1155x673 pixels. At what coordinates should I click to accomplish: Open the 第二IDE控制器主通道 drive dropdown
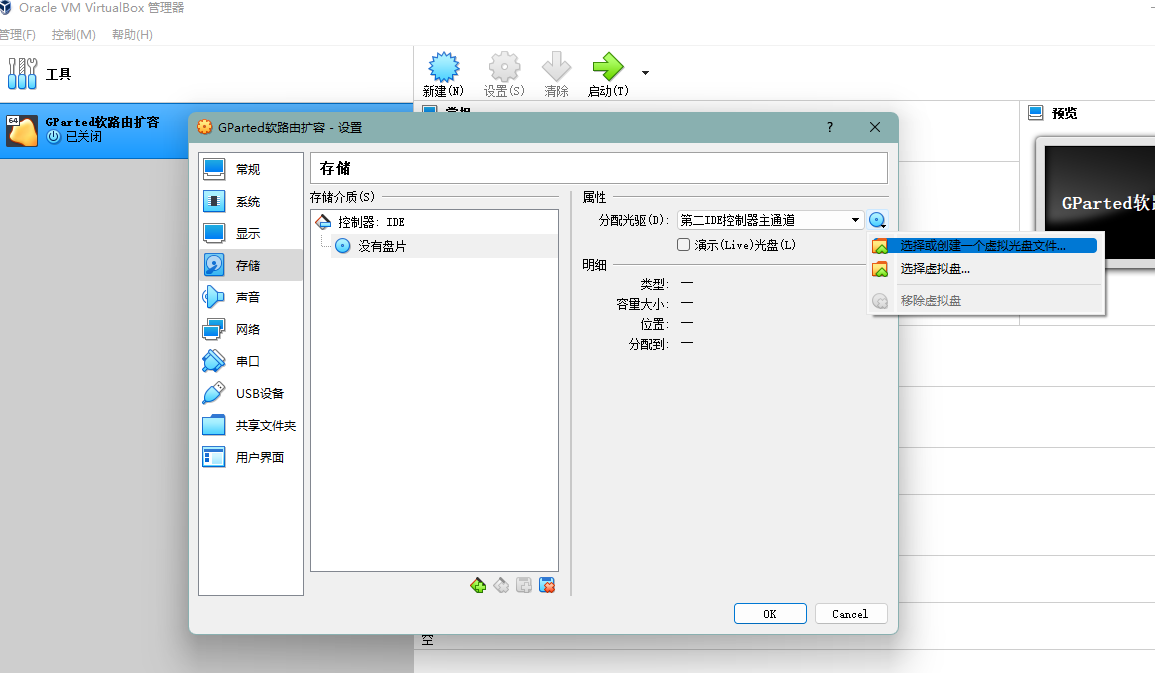770,220
